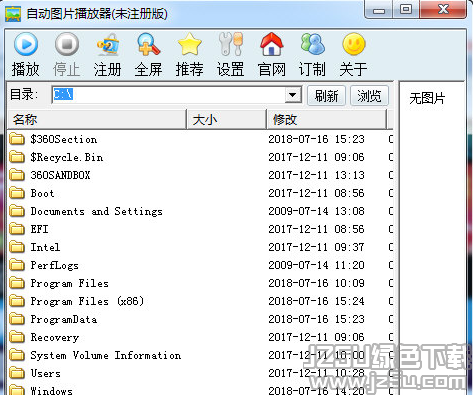Sort by the 名称 column header
The image size is (473, 395).
pos(97,119)
